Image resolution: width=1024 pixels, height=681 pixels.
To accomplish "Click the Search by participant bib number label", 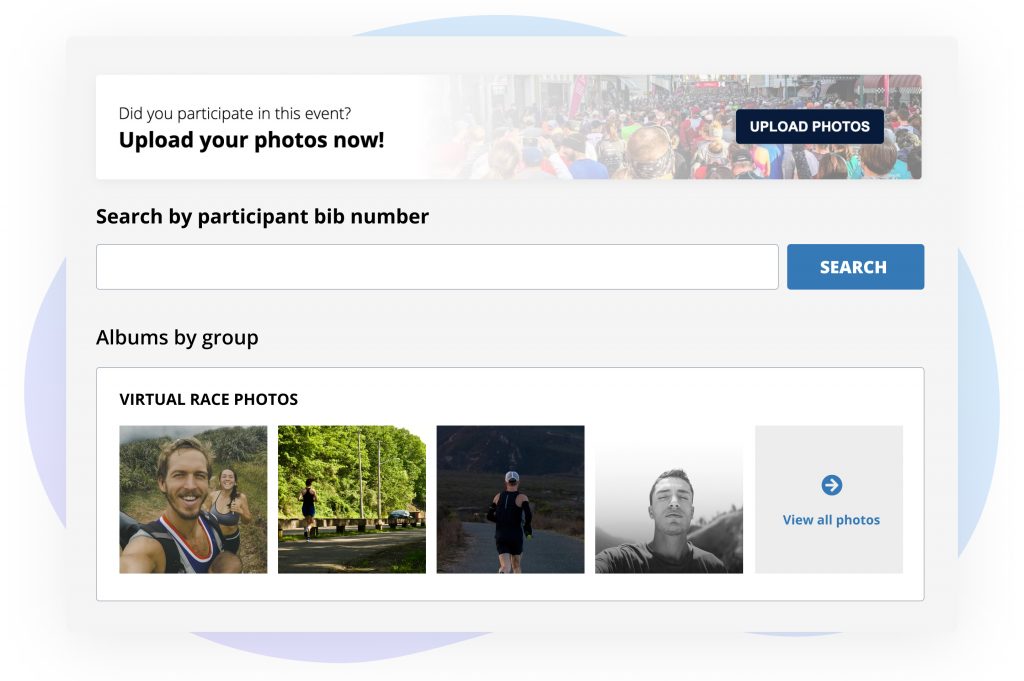I will tap(262, 216).
